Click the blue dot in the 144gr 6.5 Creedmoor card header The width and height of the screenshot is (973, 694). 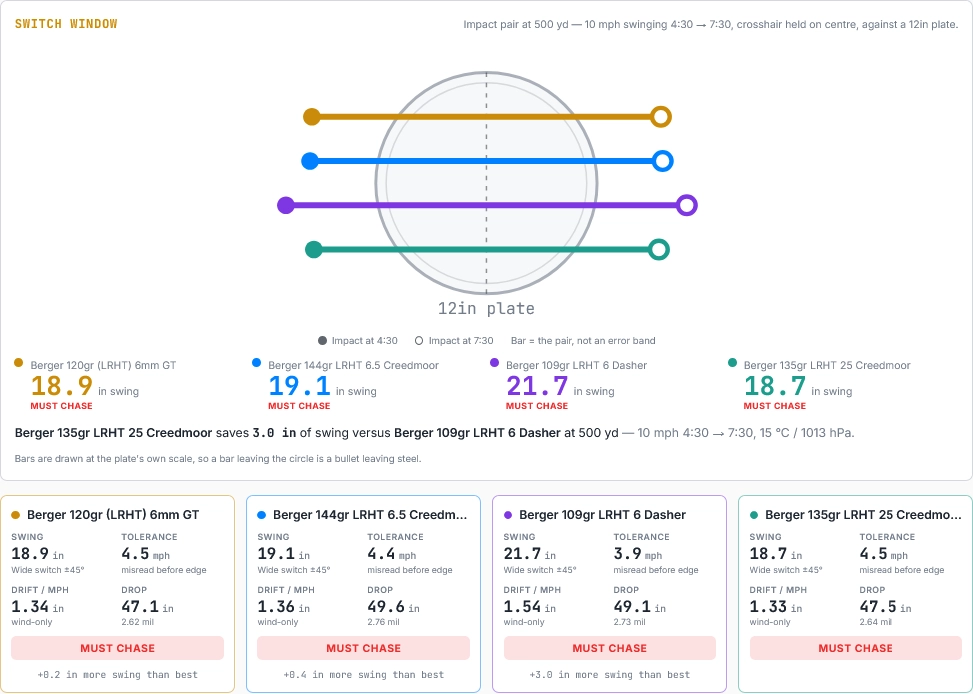(261, 515)
